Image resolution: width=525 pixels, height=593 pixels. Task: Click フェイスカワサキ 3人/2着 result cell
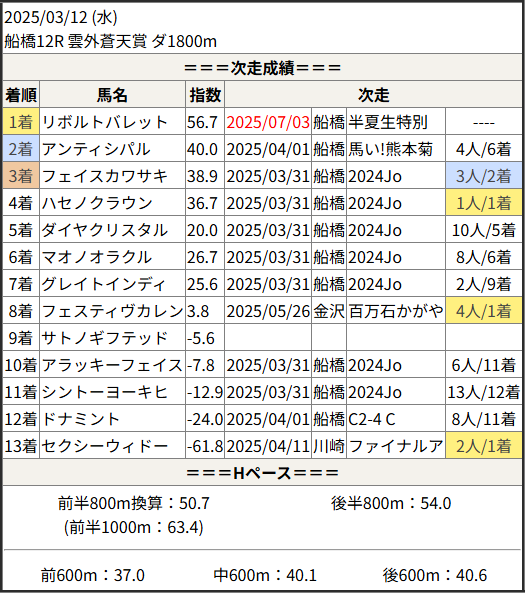coord(484,176)
